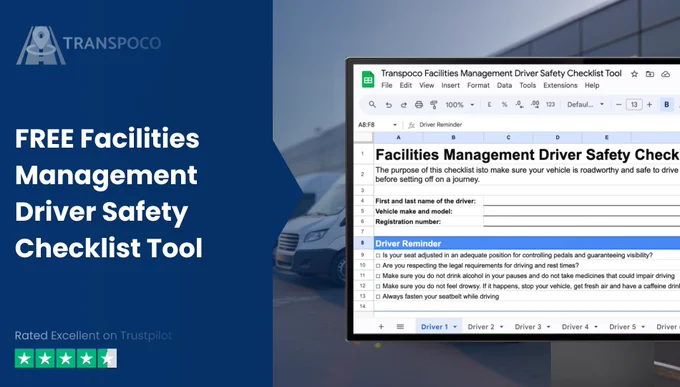Open the 123 more formats button
This screenshot has width=680, height=387.
(x=550, y=105)
